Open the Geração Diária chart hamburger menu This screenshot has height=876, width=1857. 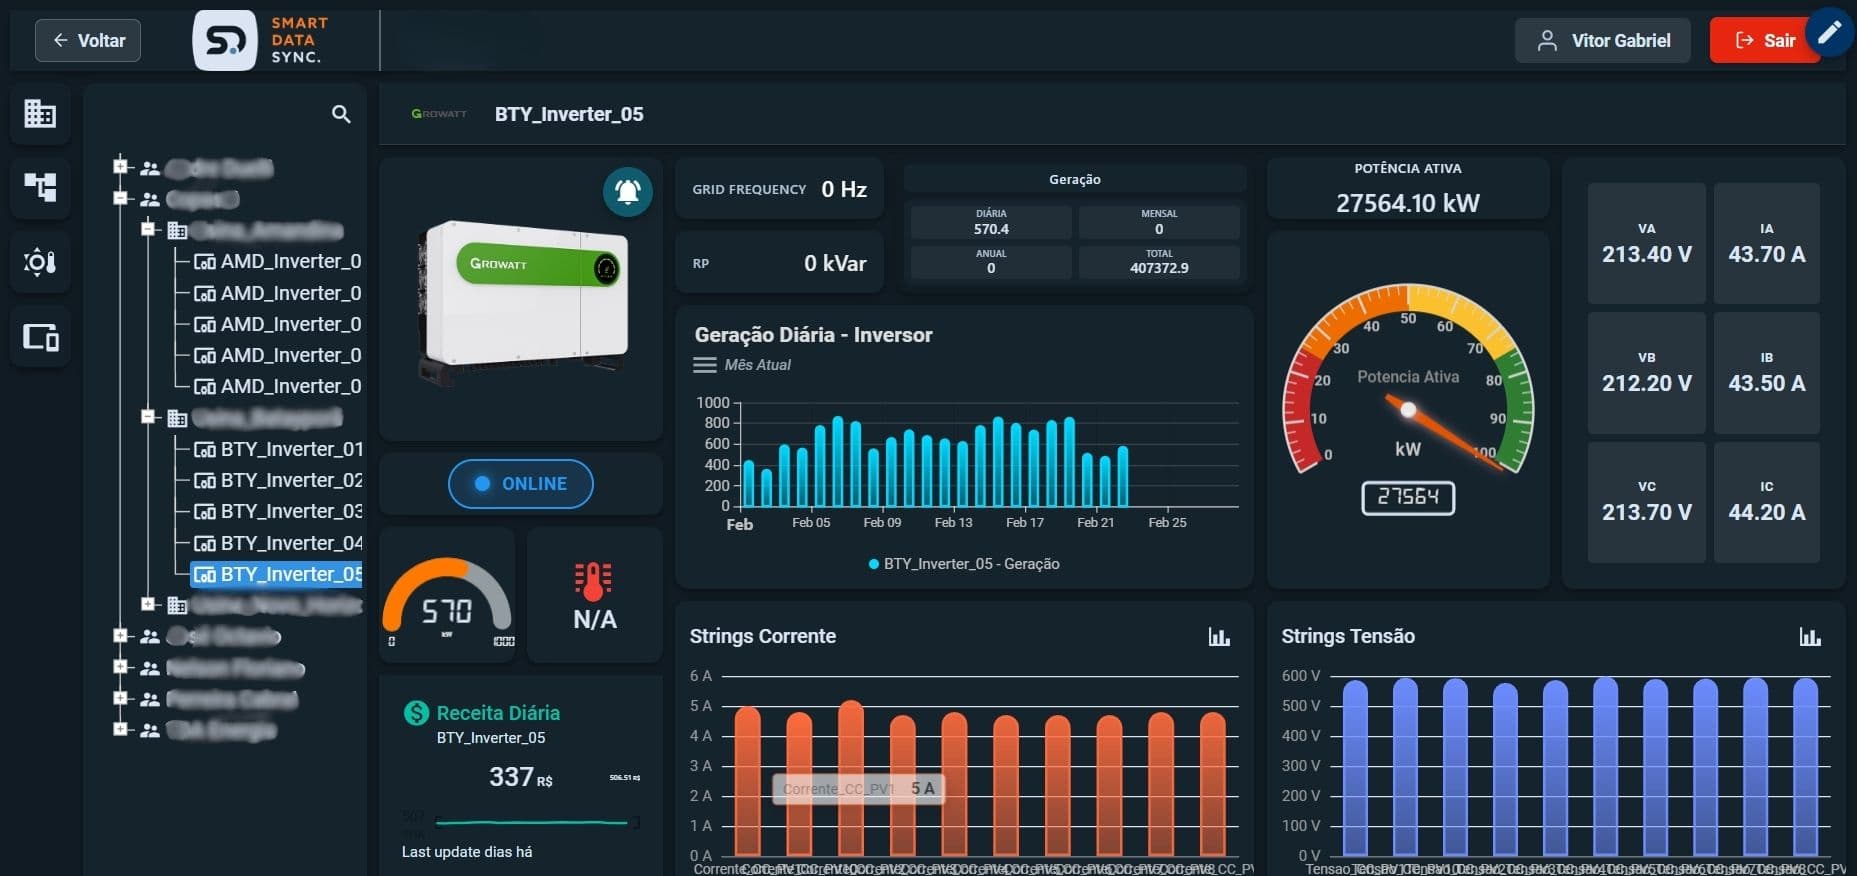(704, 365)
